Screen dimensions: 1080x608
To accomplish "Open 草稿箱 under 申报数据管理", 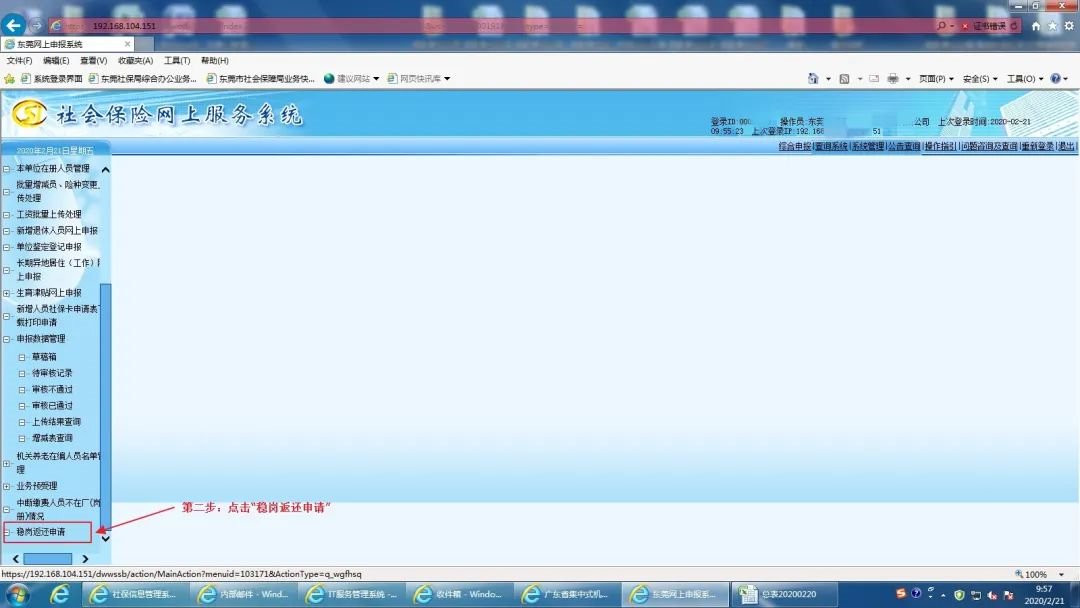I will (44, 357).
